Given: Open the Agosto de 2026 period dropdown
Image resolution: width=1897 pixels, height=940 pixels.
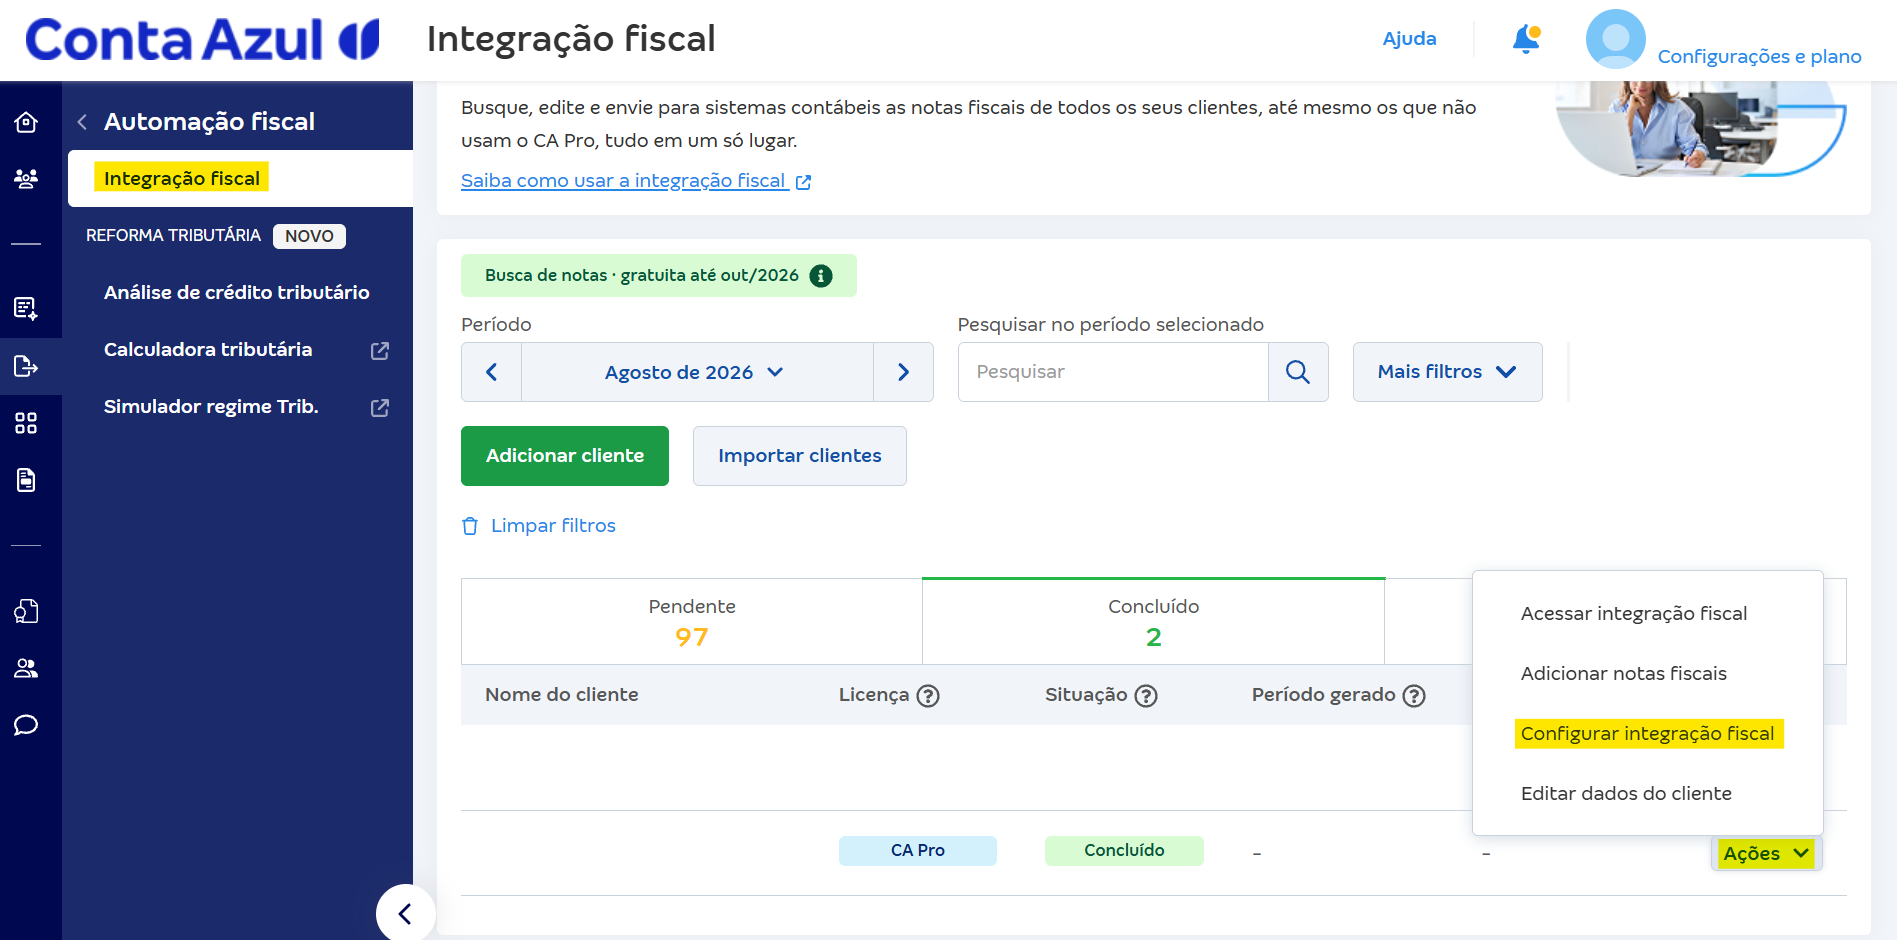Looking at the screenshot, I should (697, 372).
